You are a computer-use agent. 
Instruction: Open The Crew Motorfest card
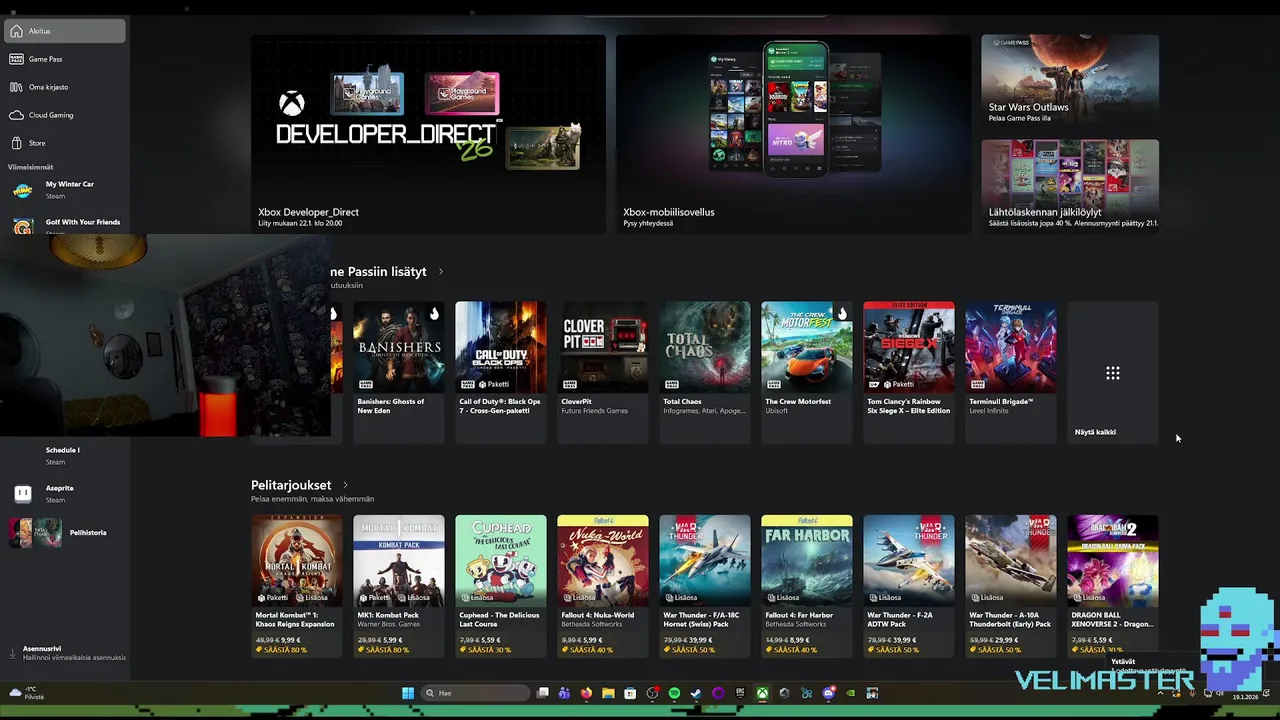tap(806, 372)
